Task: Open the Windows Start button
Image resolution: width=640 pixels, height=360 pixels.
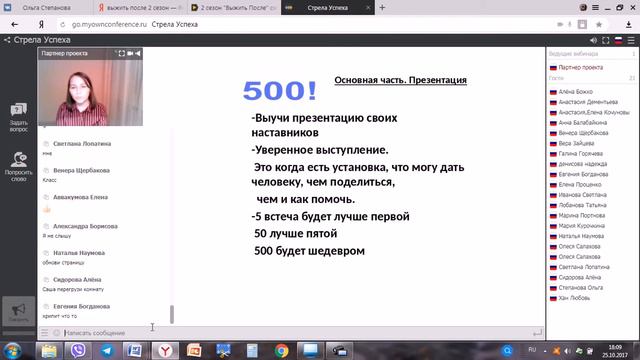Action: [12, 351]
